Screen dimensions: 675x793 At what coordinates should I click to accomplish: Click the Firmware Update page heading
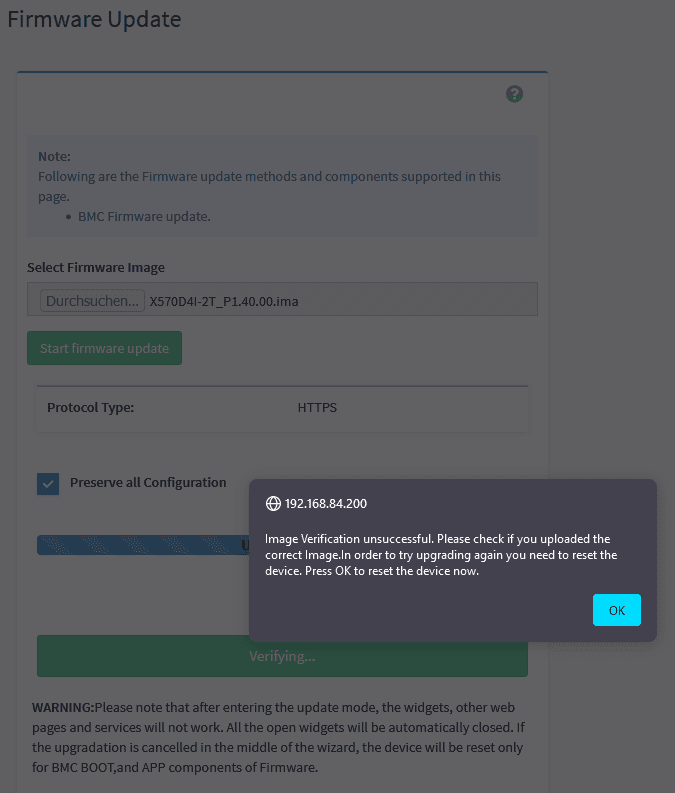point(95,20)
